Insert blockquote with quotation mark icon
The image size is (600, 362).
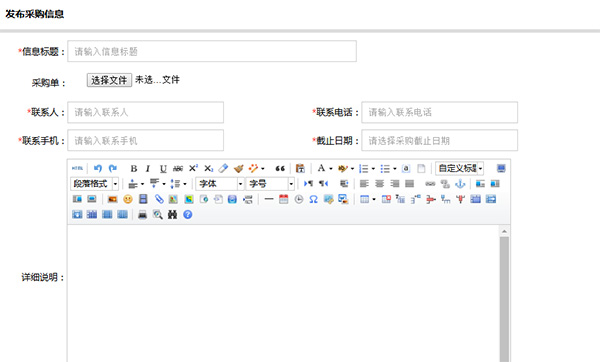point(280,168)
